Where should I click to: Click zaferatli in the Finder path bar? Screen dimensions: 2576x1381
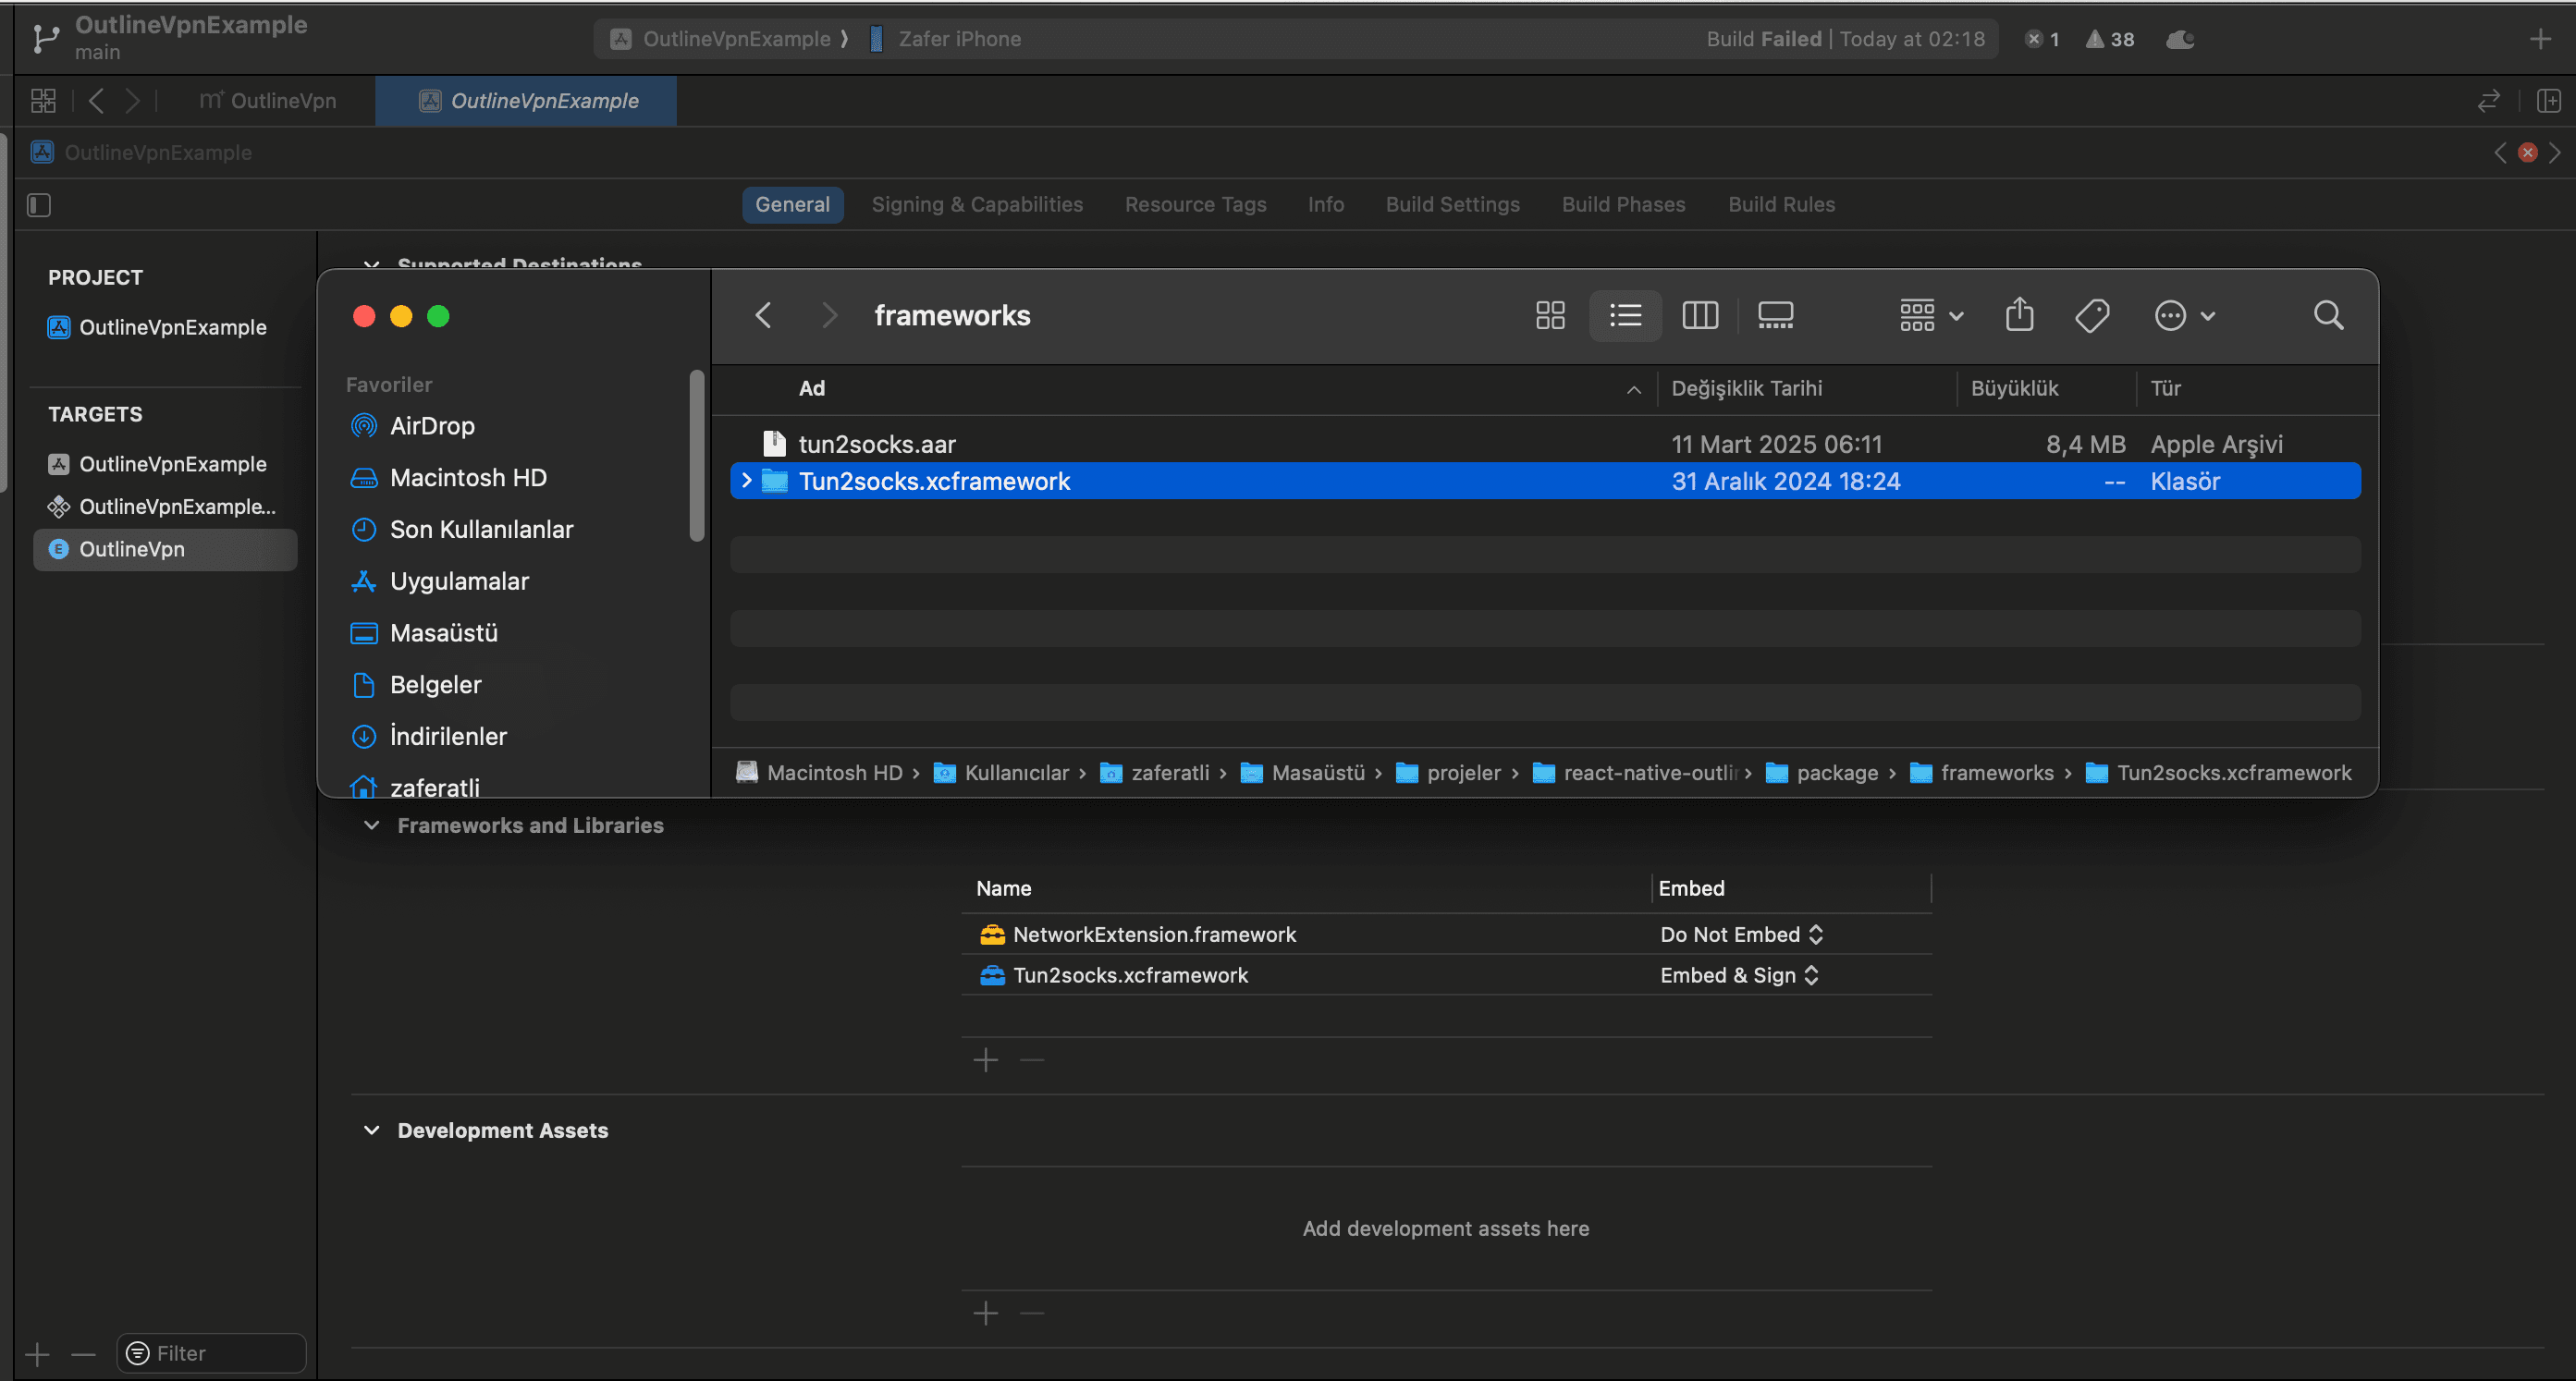(x=1155, y=772)
